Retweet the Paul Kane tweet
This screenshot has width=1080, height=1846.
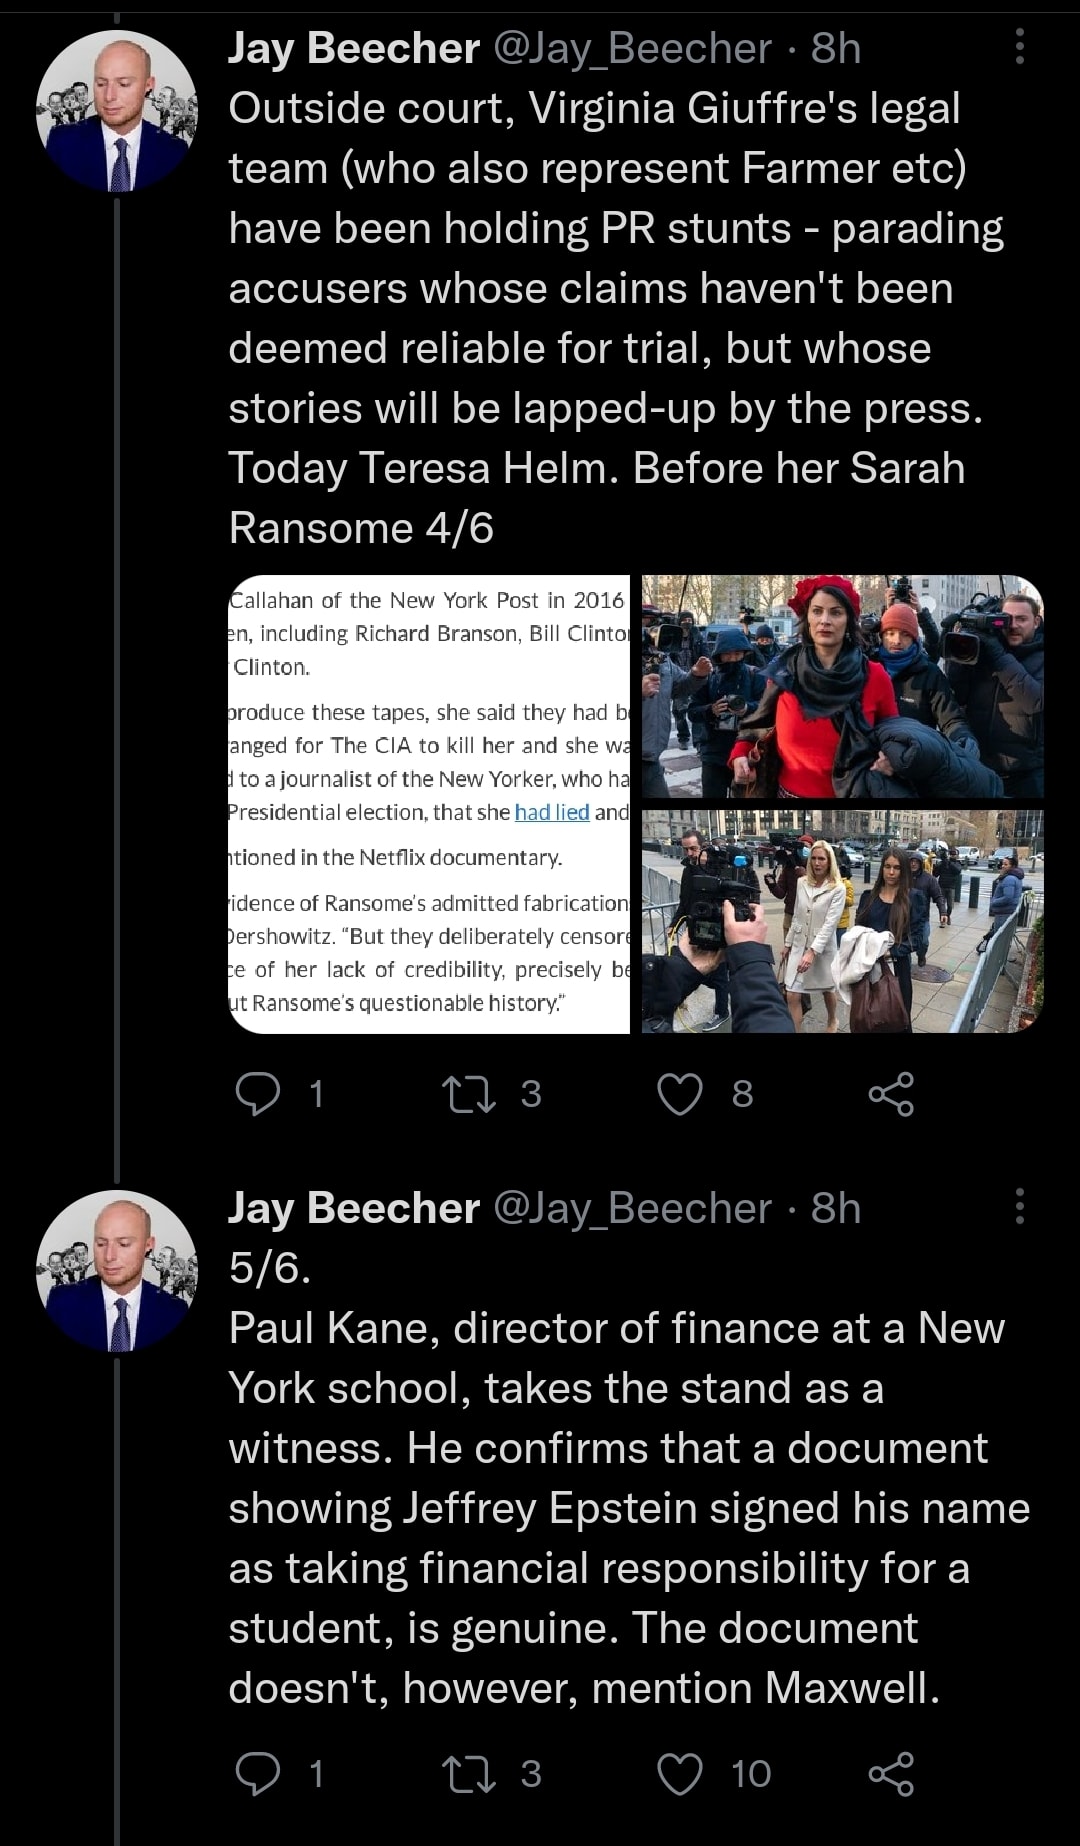pyautogui.click(x=469, y=1774)
